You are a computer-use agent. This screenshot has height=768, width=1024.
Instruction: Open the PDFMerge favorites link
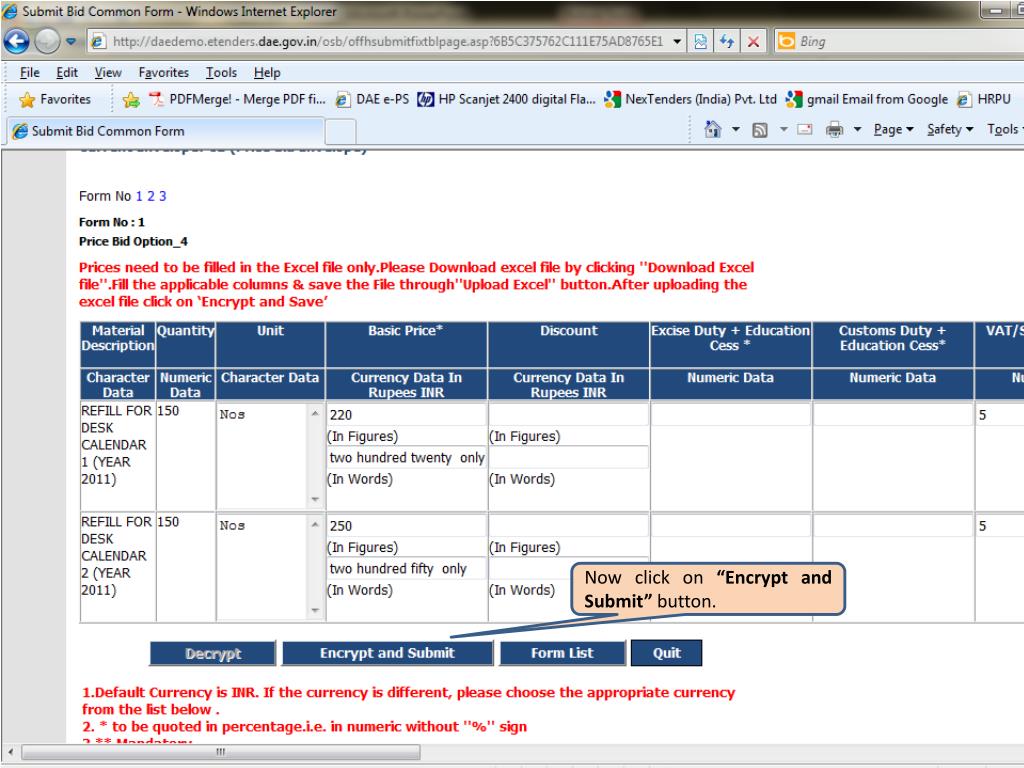[x=237, y=99]
